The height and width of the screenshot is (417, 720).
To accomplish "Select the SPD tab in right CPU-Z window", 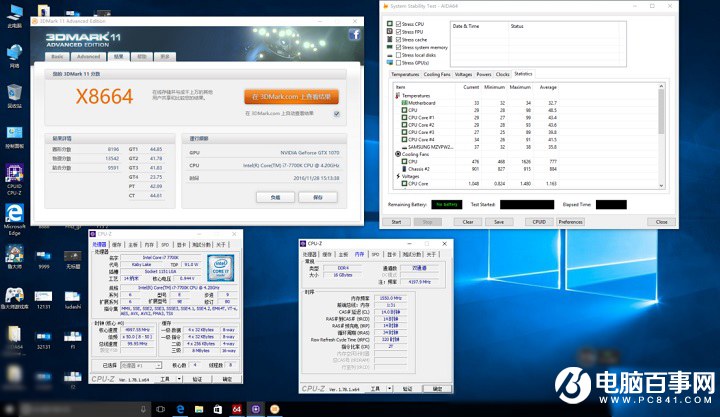I will coord(376,254).
